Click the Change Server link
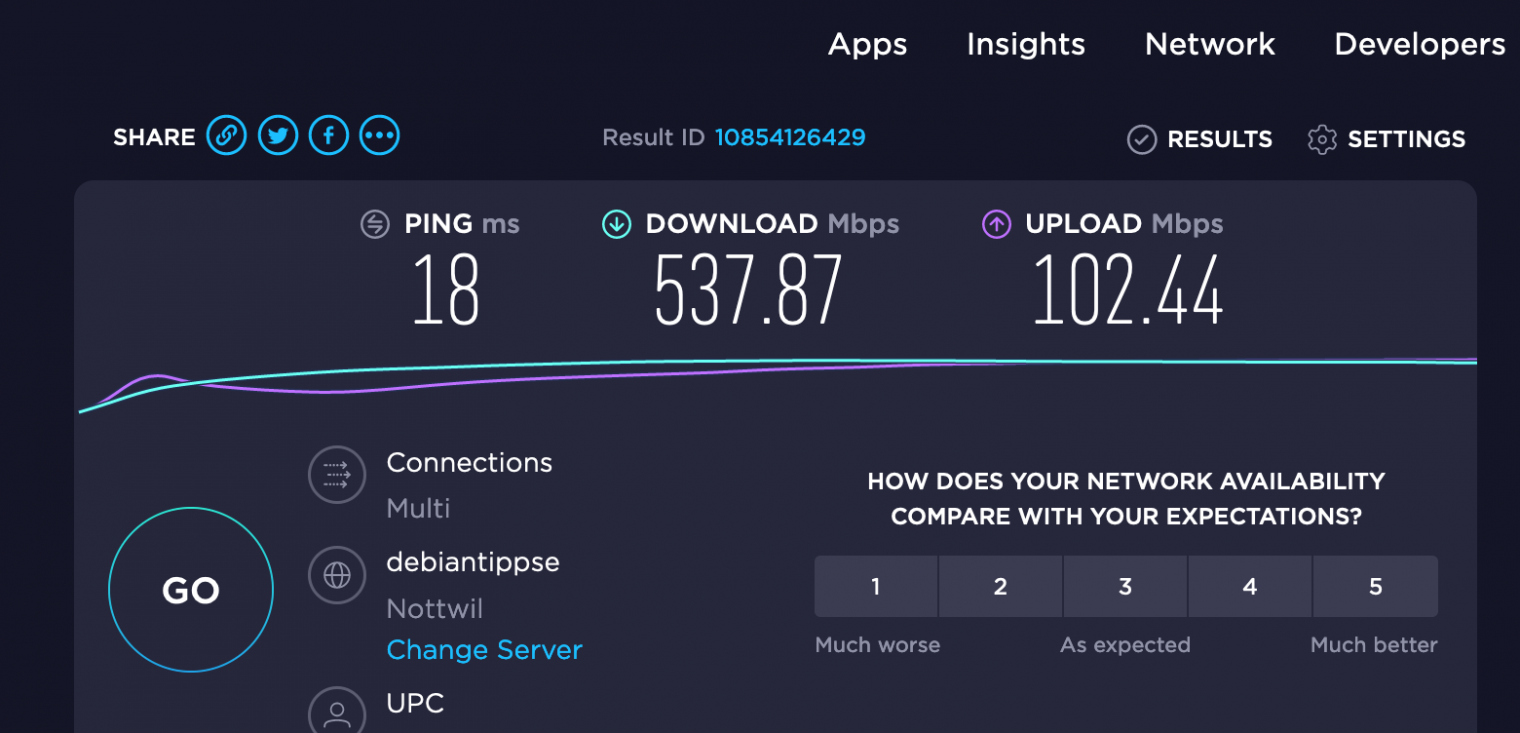This screenshot has width=1520, height=733. pos(484,650)
